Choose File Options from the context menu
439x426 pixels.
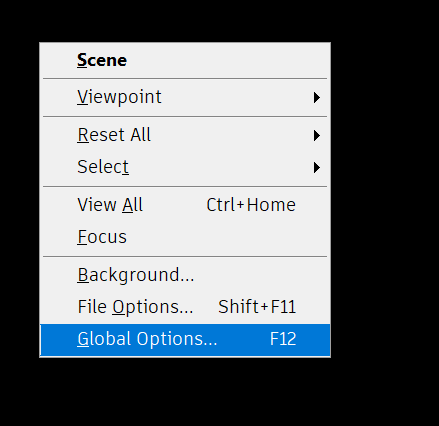(185, 307)
